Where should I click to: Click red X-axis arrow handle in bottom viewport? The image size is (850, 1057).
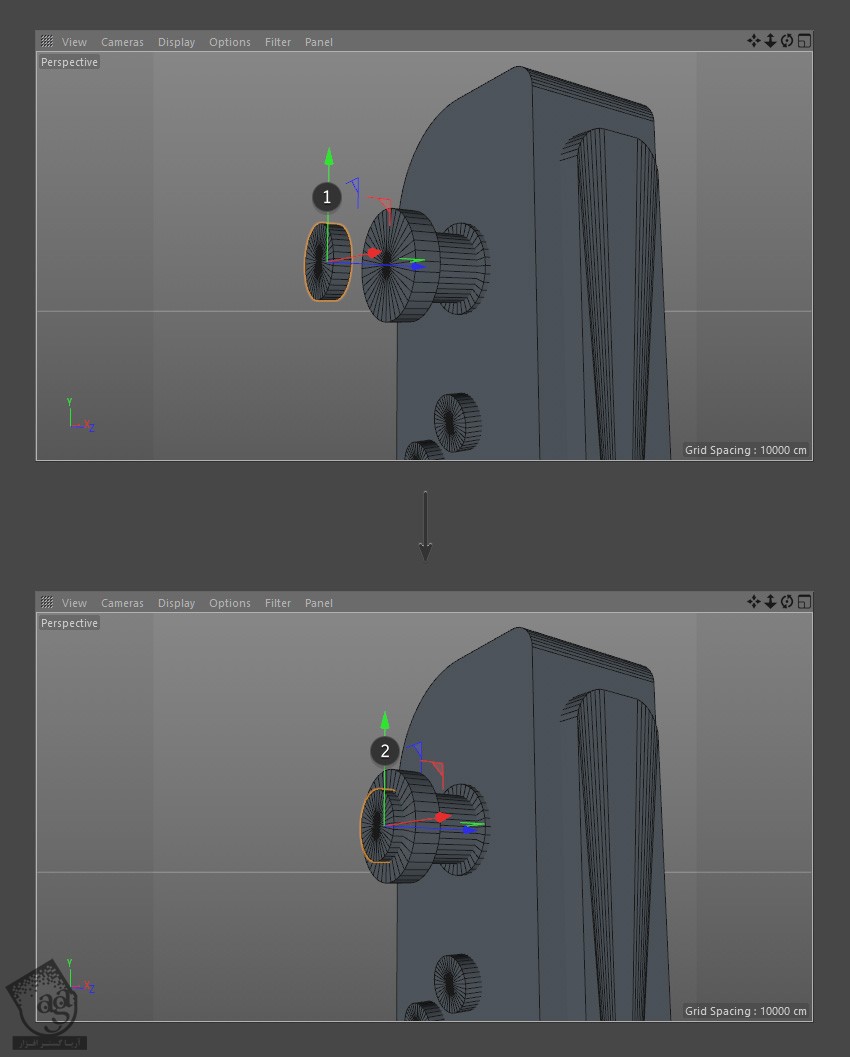(x=443, y=817)
